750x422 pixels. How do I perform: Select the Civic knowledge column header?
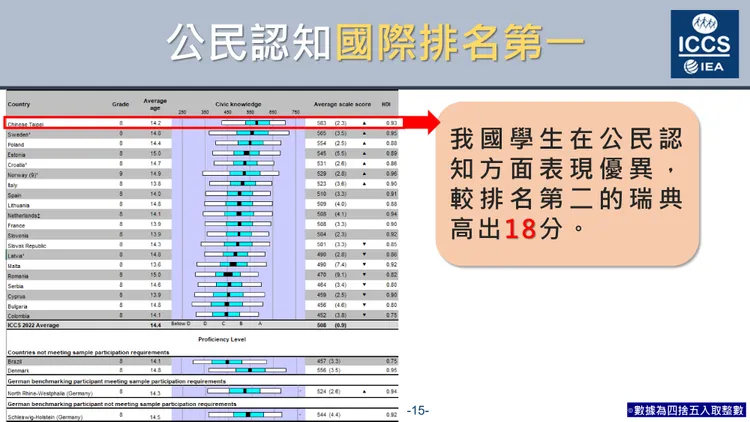tap(238, 104)
